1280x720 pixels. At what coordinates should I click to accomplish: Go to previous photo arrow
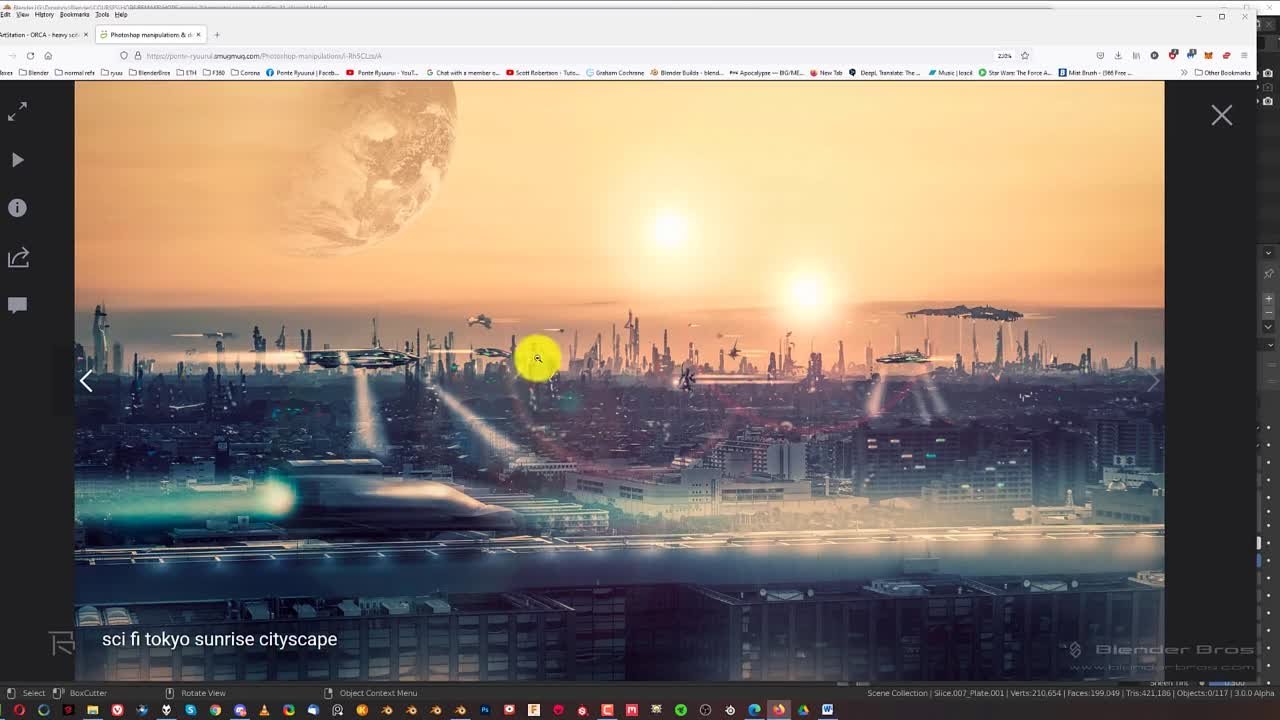(x=86, y=381)
